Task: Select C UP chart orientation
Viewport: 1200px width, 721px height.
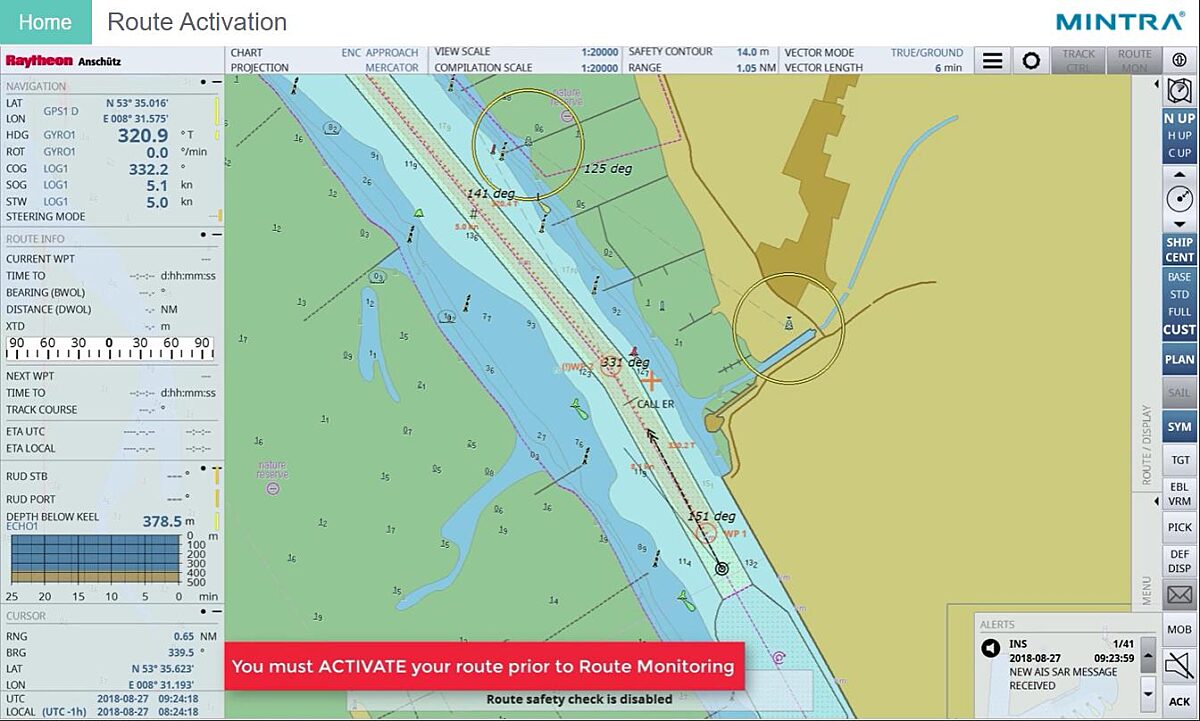Action: pyautogui.click(x=1180, y=153)
